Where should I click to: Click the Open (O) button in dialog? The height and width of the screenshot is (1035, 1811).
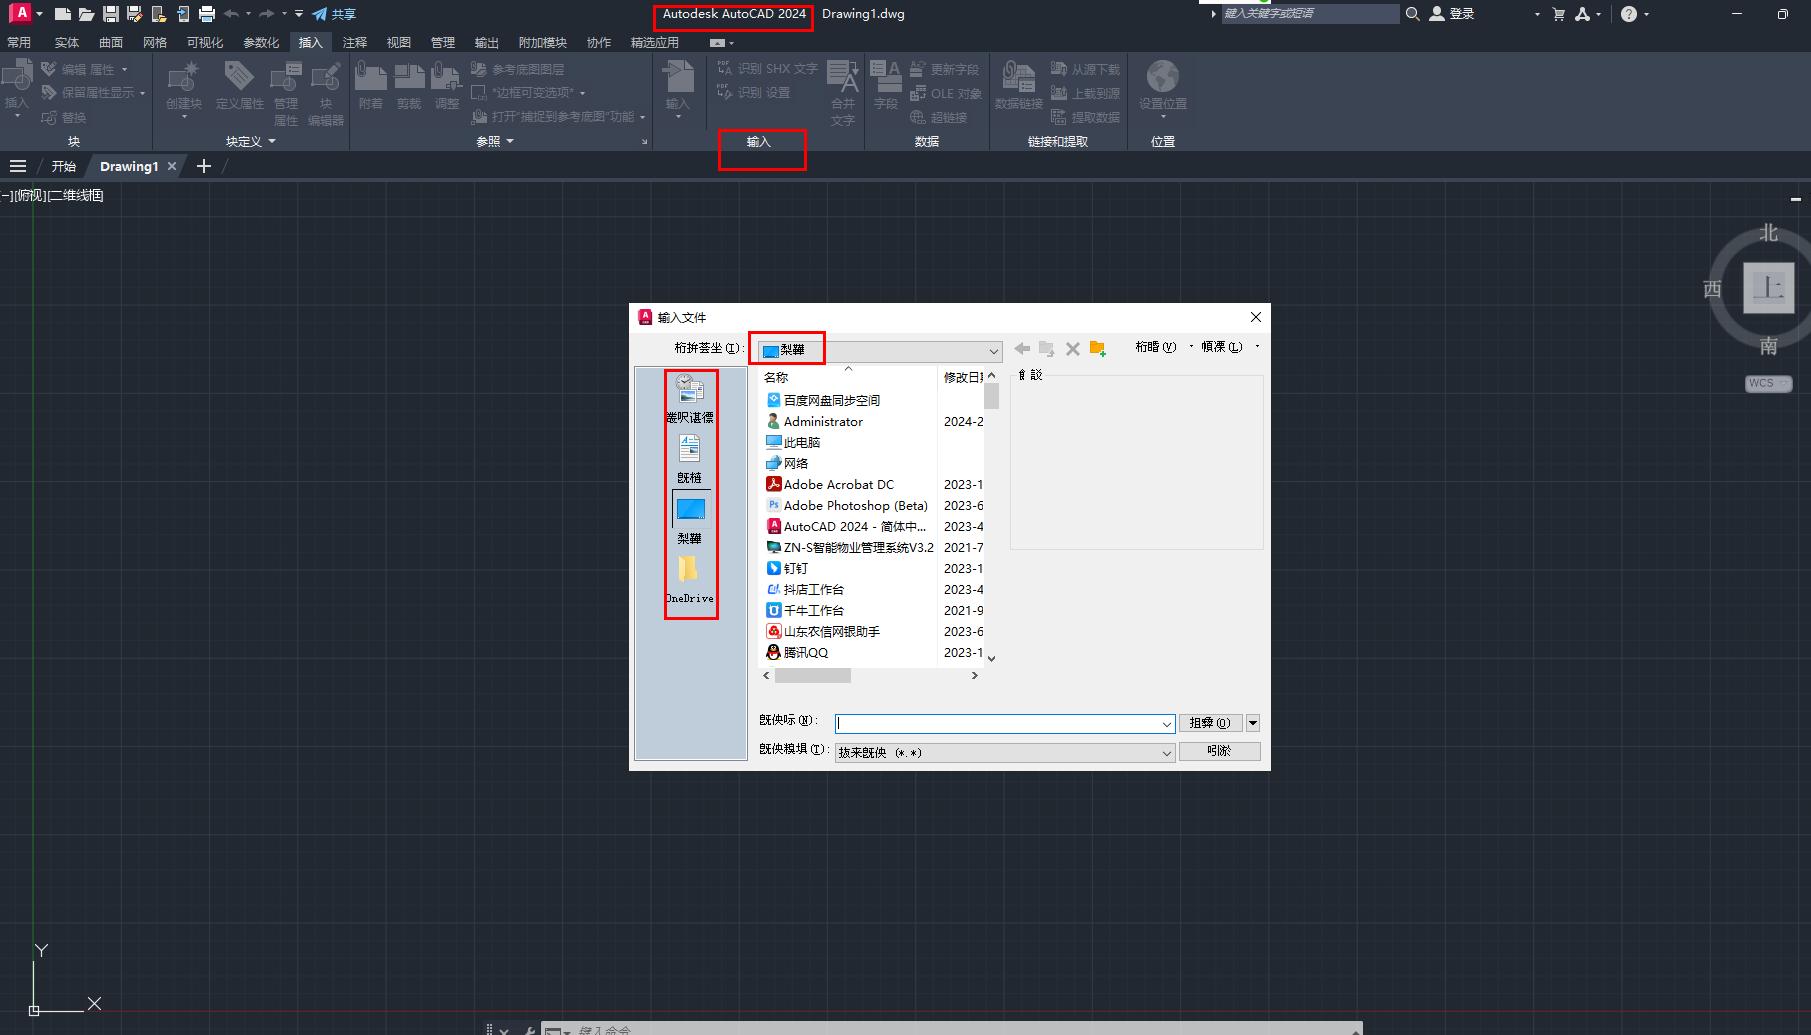(1211, 723)
